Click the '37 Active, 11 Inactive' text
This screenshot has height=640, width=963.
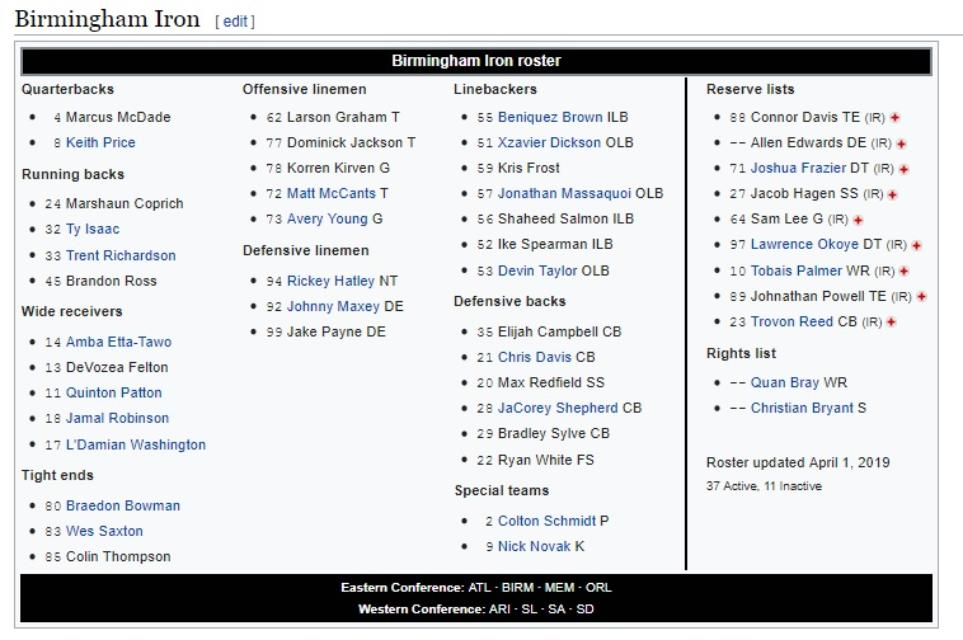click(764, 486)
